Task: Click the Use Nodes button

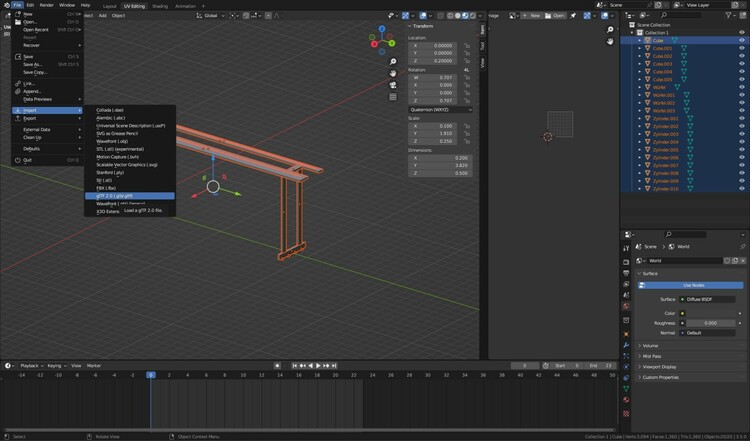Action: 692,285
